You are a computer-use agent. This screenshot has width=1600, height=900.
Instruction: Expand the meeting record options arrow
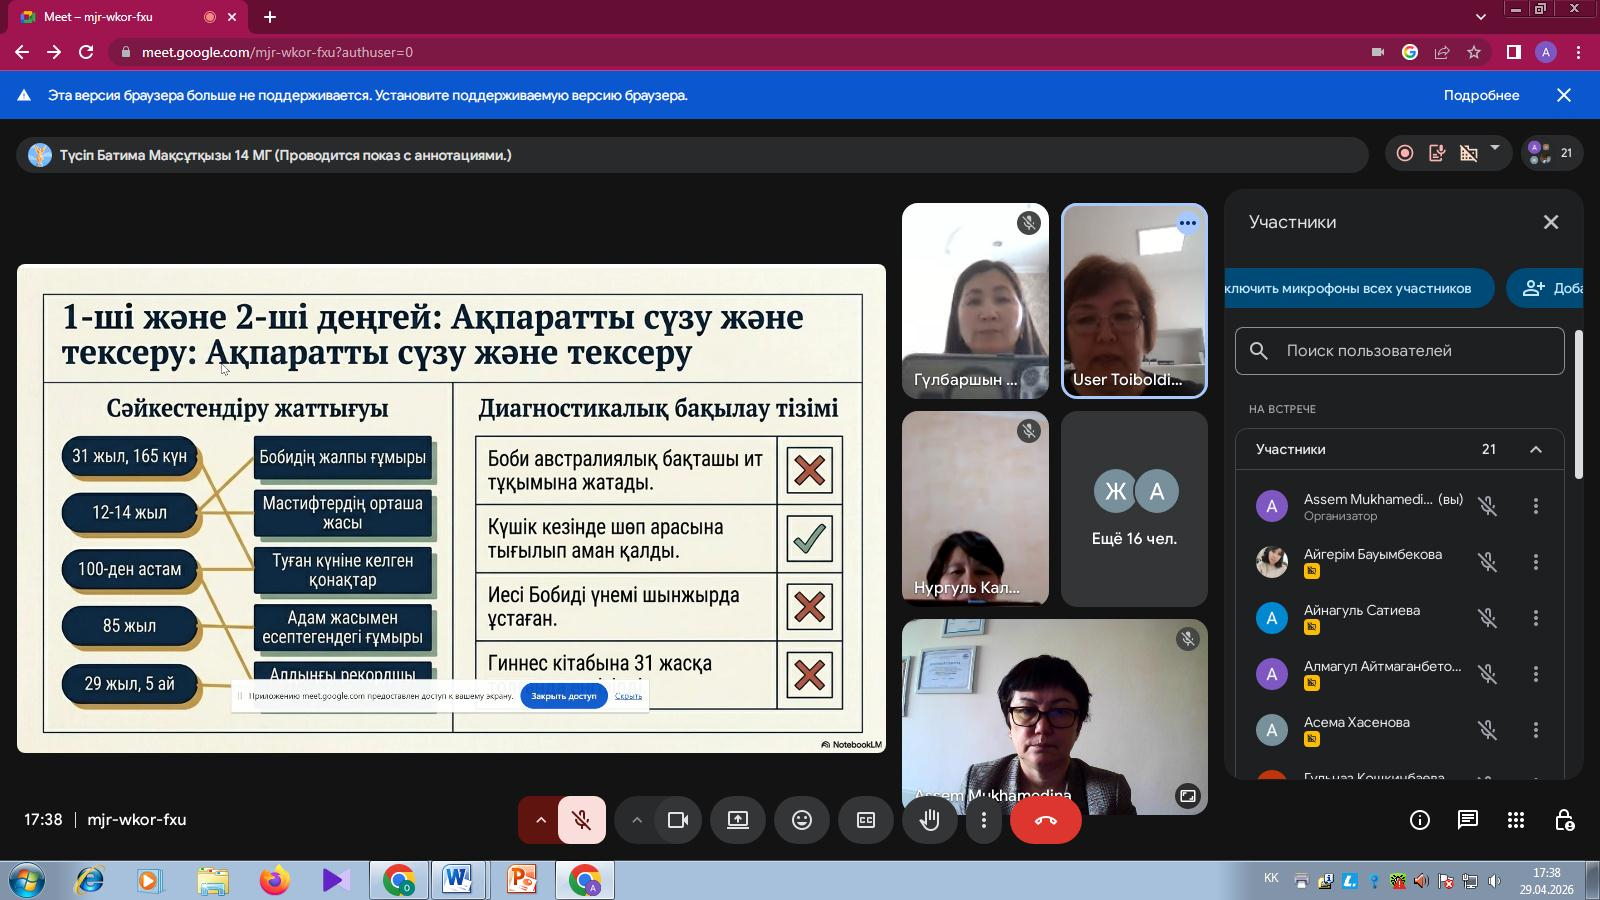pos(1496,150)
